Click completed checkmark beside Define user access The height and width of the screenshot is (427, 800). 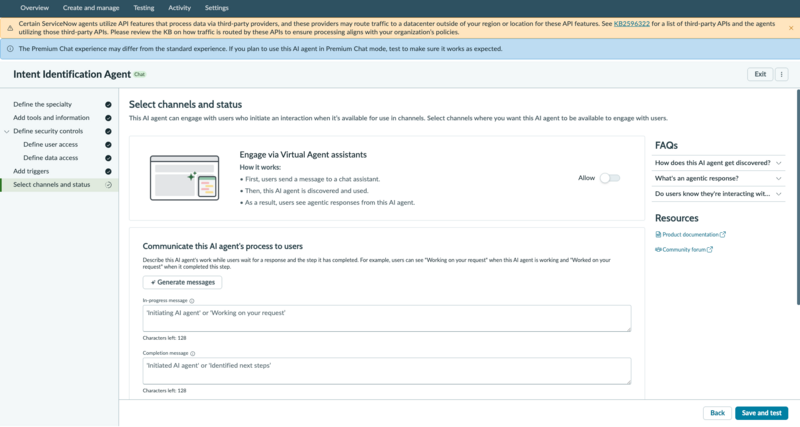tap(108, 145)
